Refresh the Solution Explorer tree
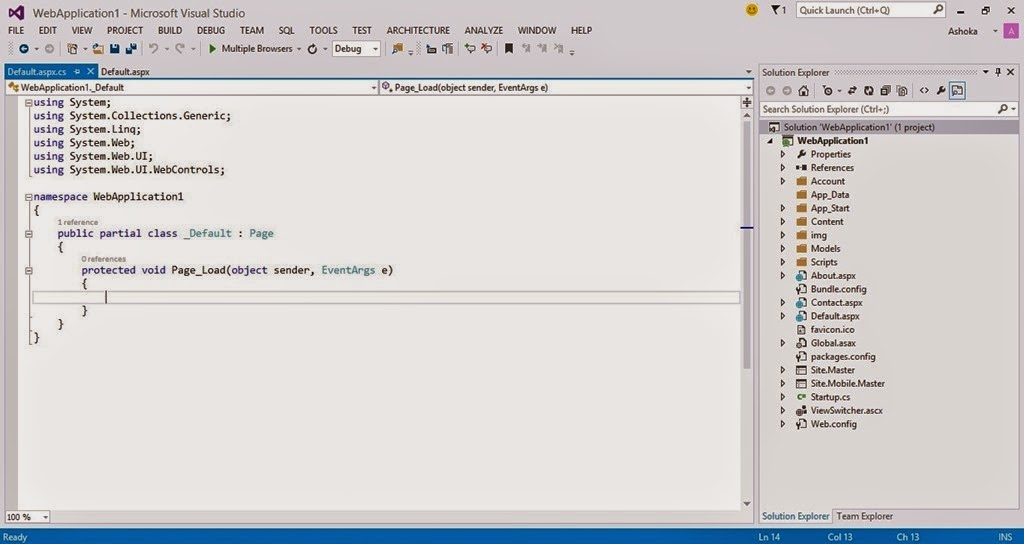Image resolution: width=1024 pixels, height=544 pixels. click(x=869, y=91)
